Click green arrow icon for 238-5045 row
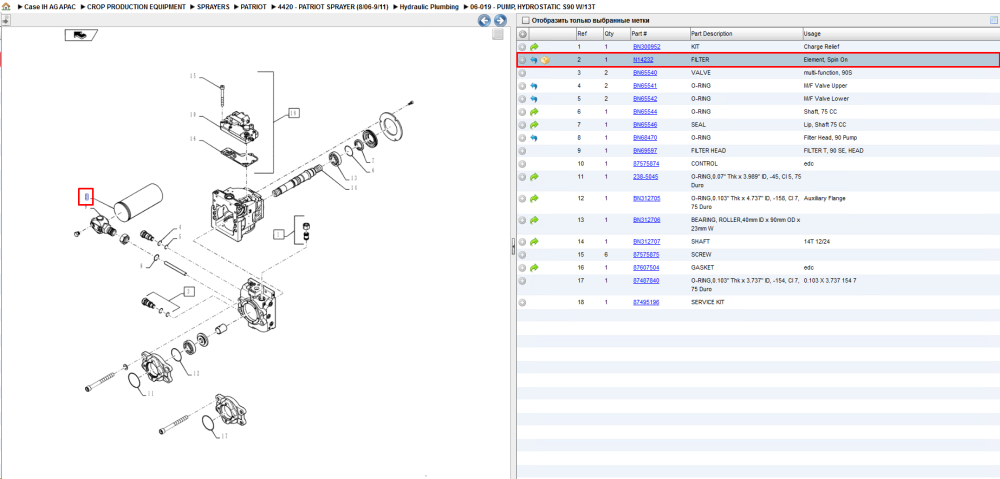 tap(534, 177)
